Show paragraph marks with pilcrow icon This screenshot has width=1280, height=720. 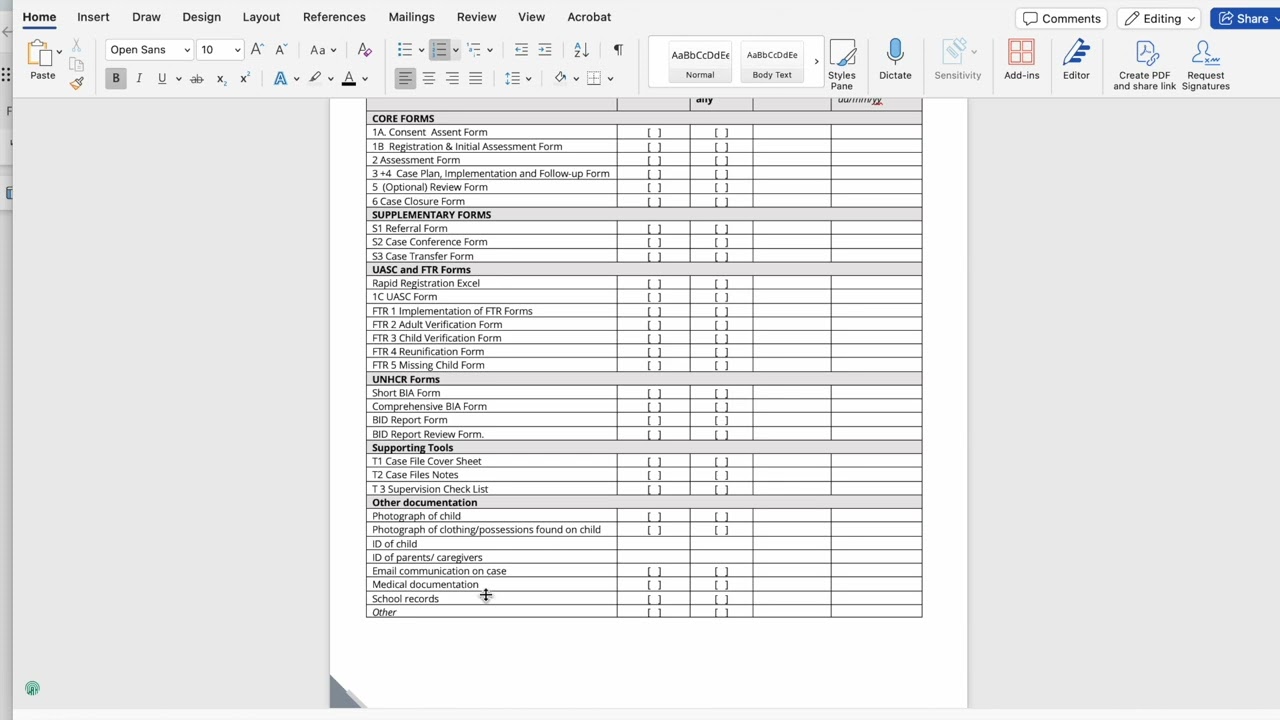click(x=618, y=49)
